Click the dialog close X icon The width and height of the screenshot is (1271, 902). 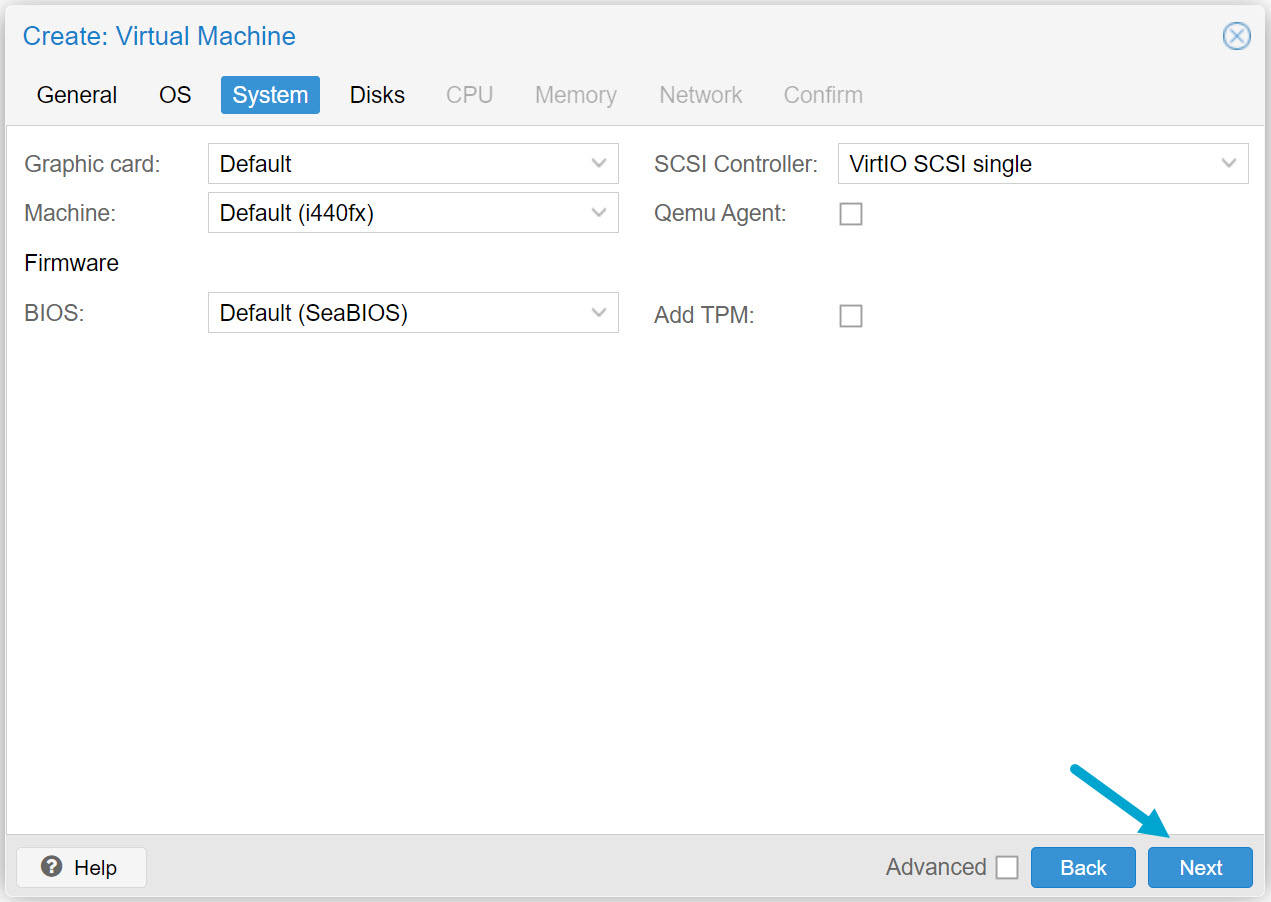[1236, 36]
